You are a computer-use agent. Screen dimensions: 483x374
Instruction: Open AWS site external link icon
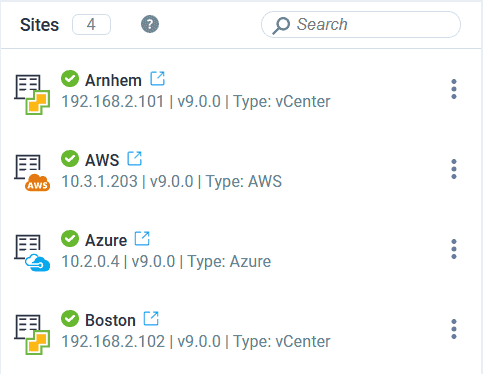click(x=135, y=159)
